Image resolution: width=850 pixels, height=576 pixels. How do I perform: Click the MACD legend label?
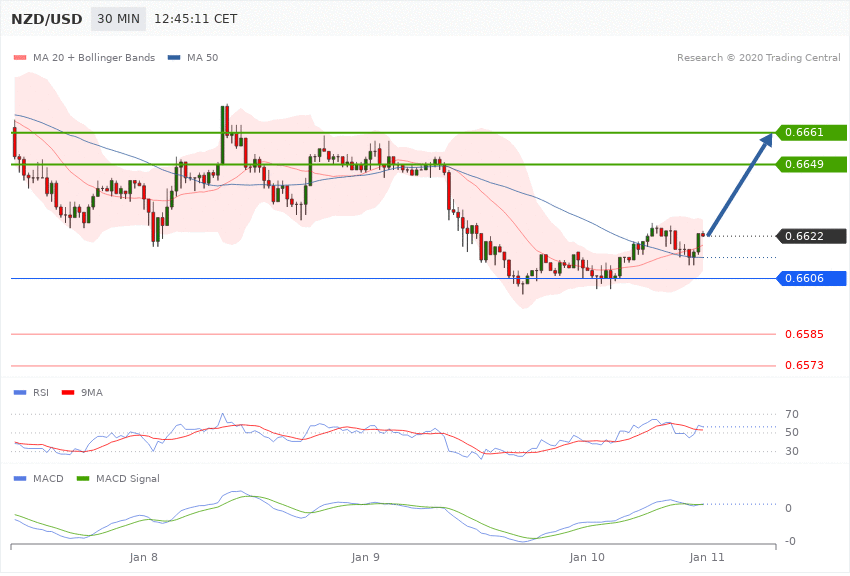(48, 478)
